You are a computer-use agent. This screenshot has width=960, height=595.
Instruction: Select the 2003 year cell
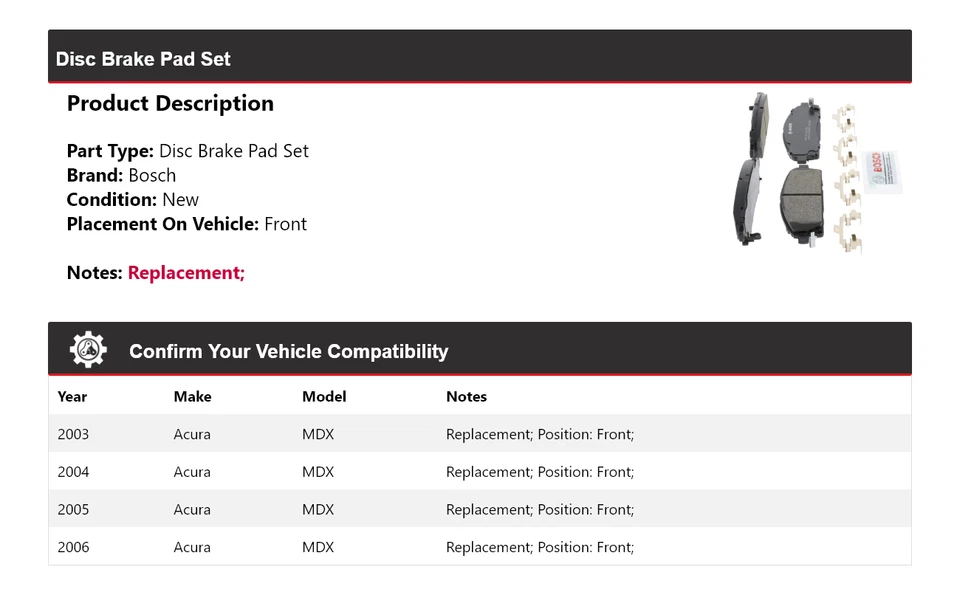click(73, 434)
